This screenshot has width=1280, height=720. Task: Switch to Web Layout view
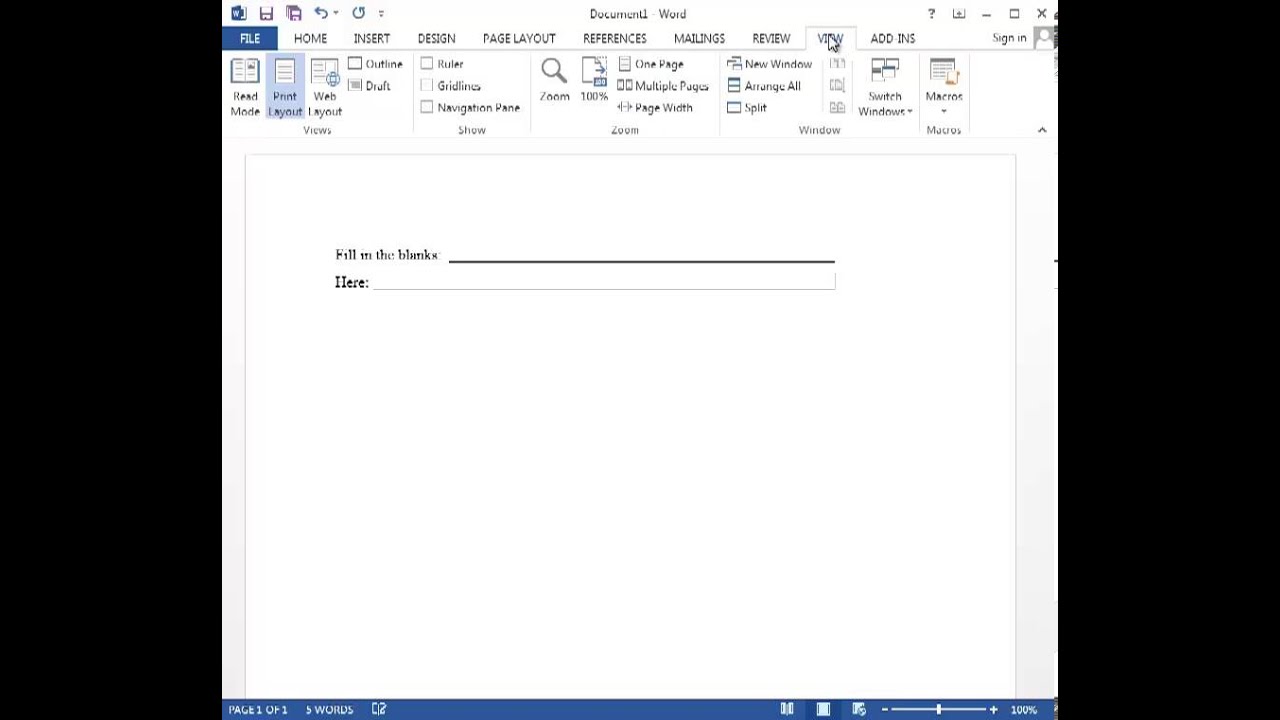pos(325,87)
